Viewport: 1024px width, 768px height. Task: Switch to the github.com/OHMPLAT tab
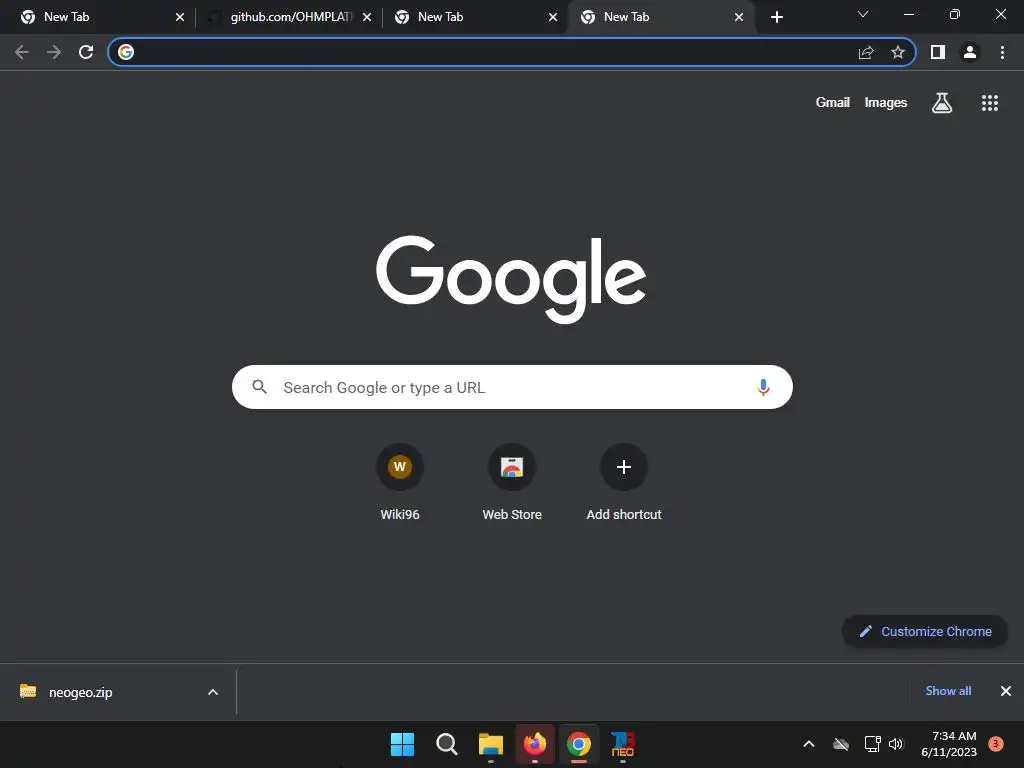[x=289, y=17]
